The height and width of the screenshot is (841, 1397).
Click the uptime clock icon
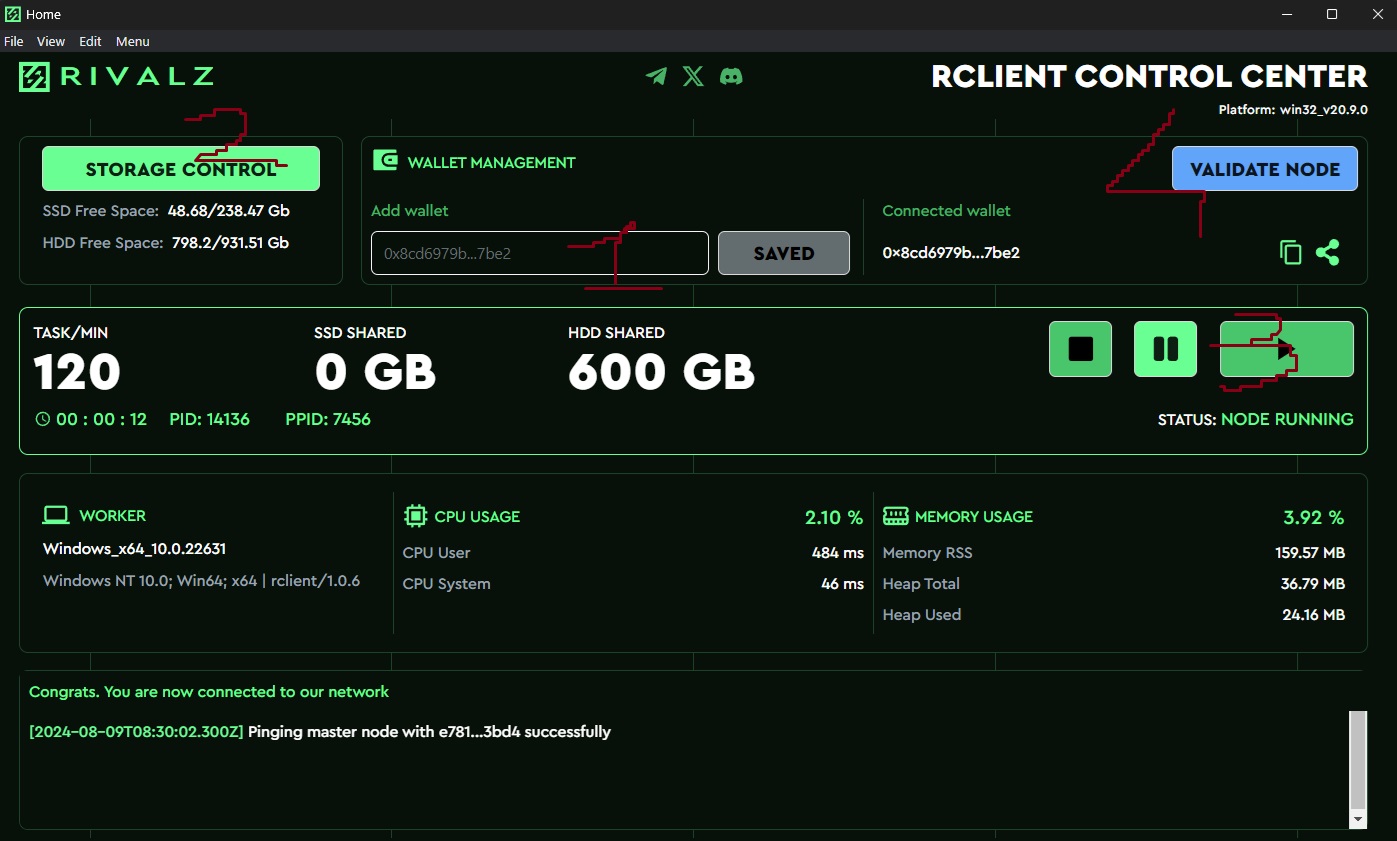tap(42, 419)
